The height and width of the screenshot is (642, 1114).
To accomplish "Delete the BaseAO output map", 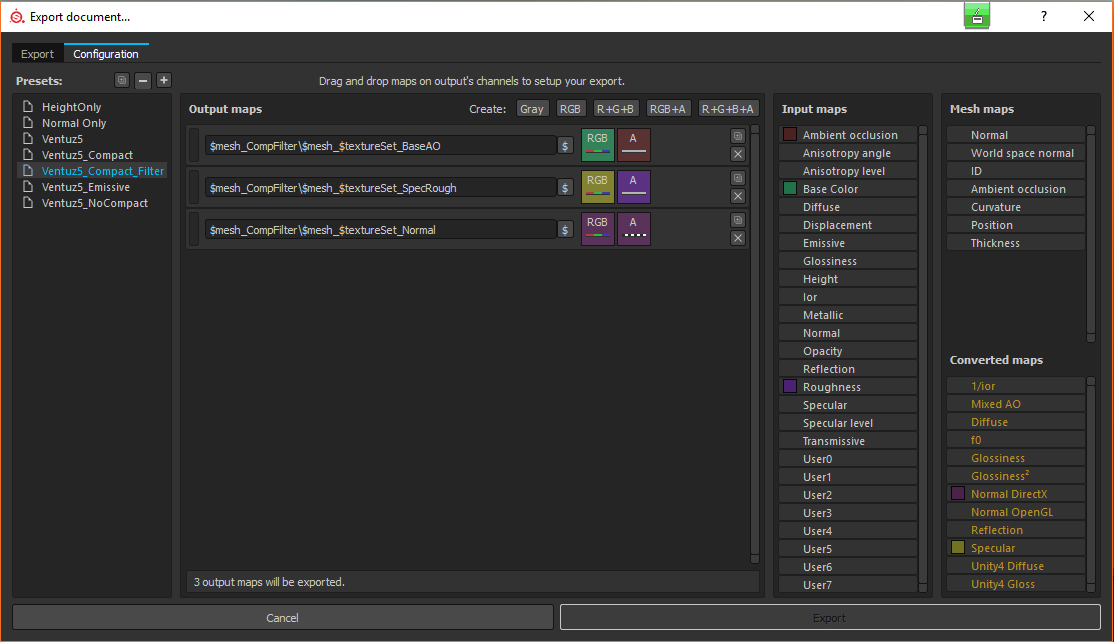I will point(738,154).
